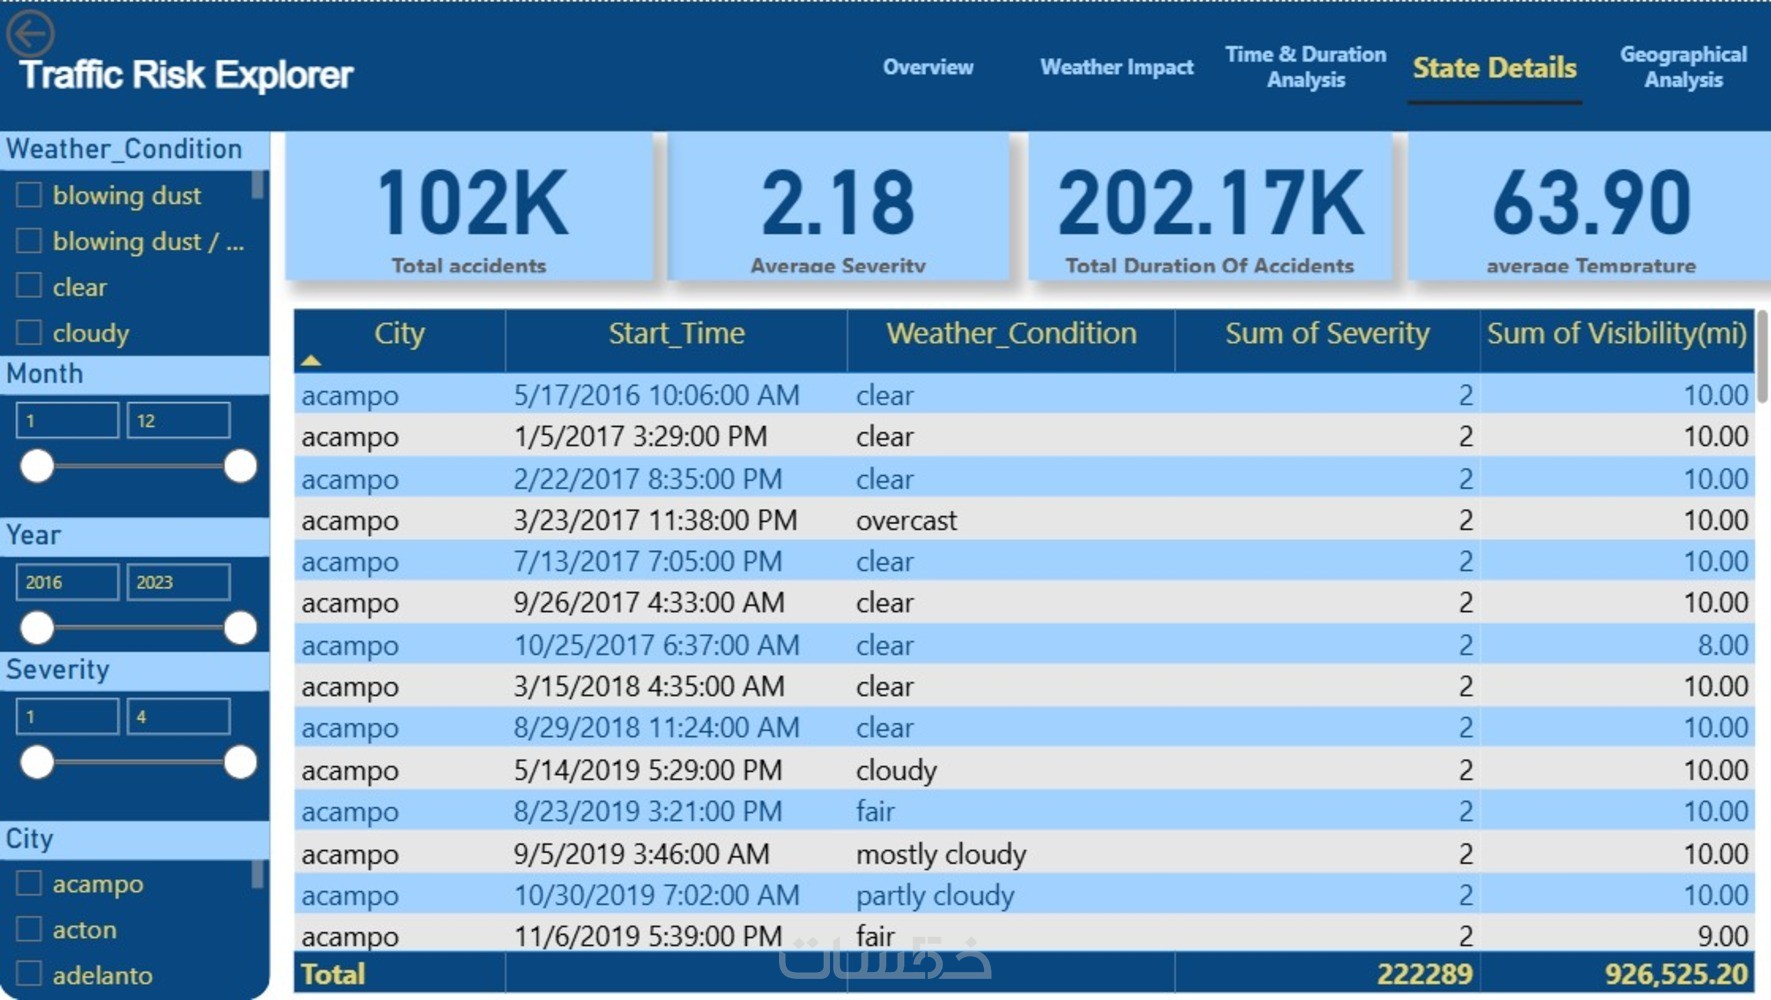Image resolution: width=1771 pixels, height=1000 pixels.
Task: Click the total severity 222289
Action: tap(1424, 974)
